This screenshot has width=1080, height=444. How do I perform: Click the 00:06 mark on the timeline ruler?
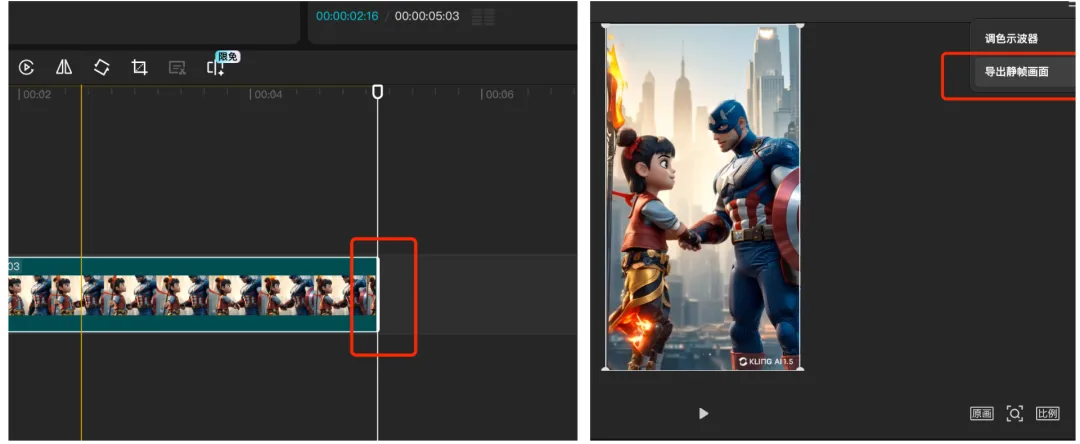(x=498, y=95)
